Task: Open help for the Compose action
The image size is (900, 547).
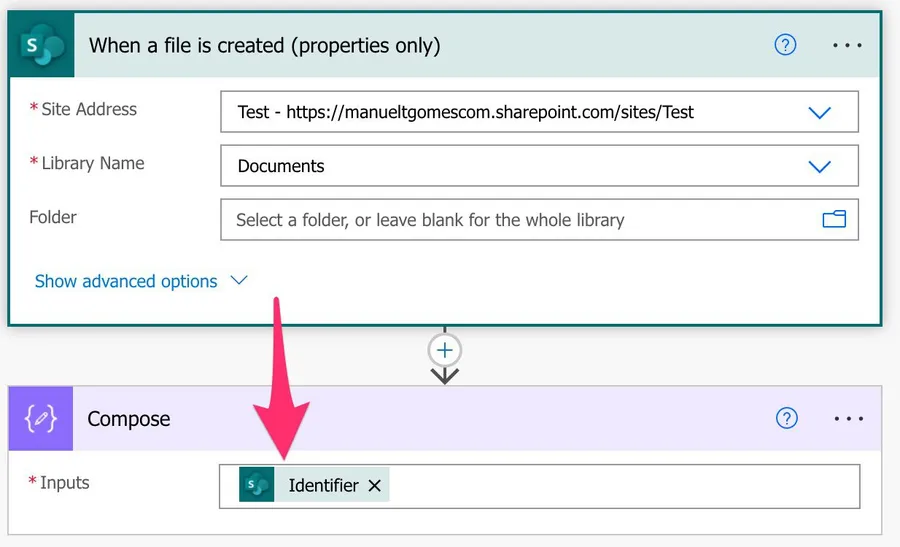Action: [787, 419]
